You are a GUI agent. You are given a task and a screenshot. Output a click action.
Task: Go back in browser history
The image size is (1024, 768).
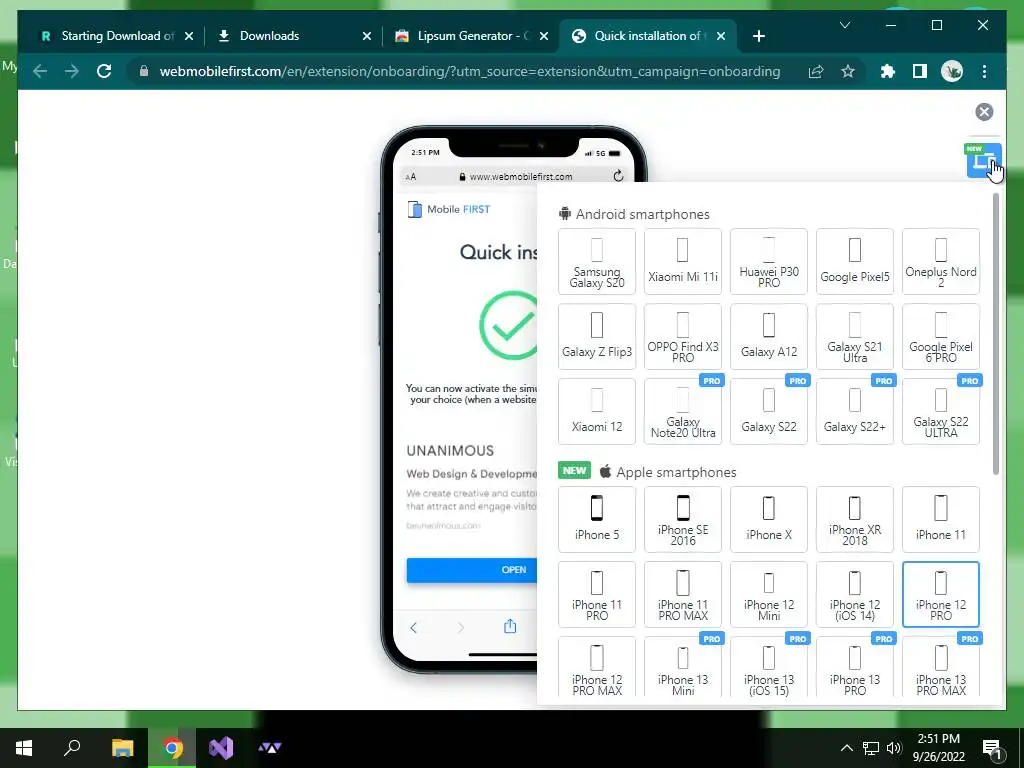(40, 71)
